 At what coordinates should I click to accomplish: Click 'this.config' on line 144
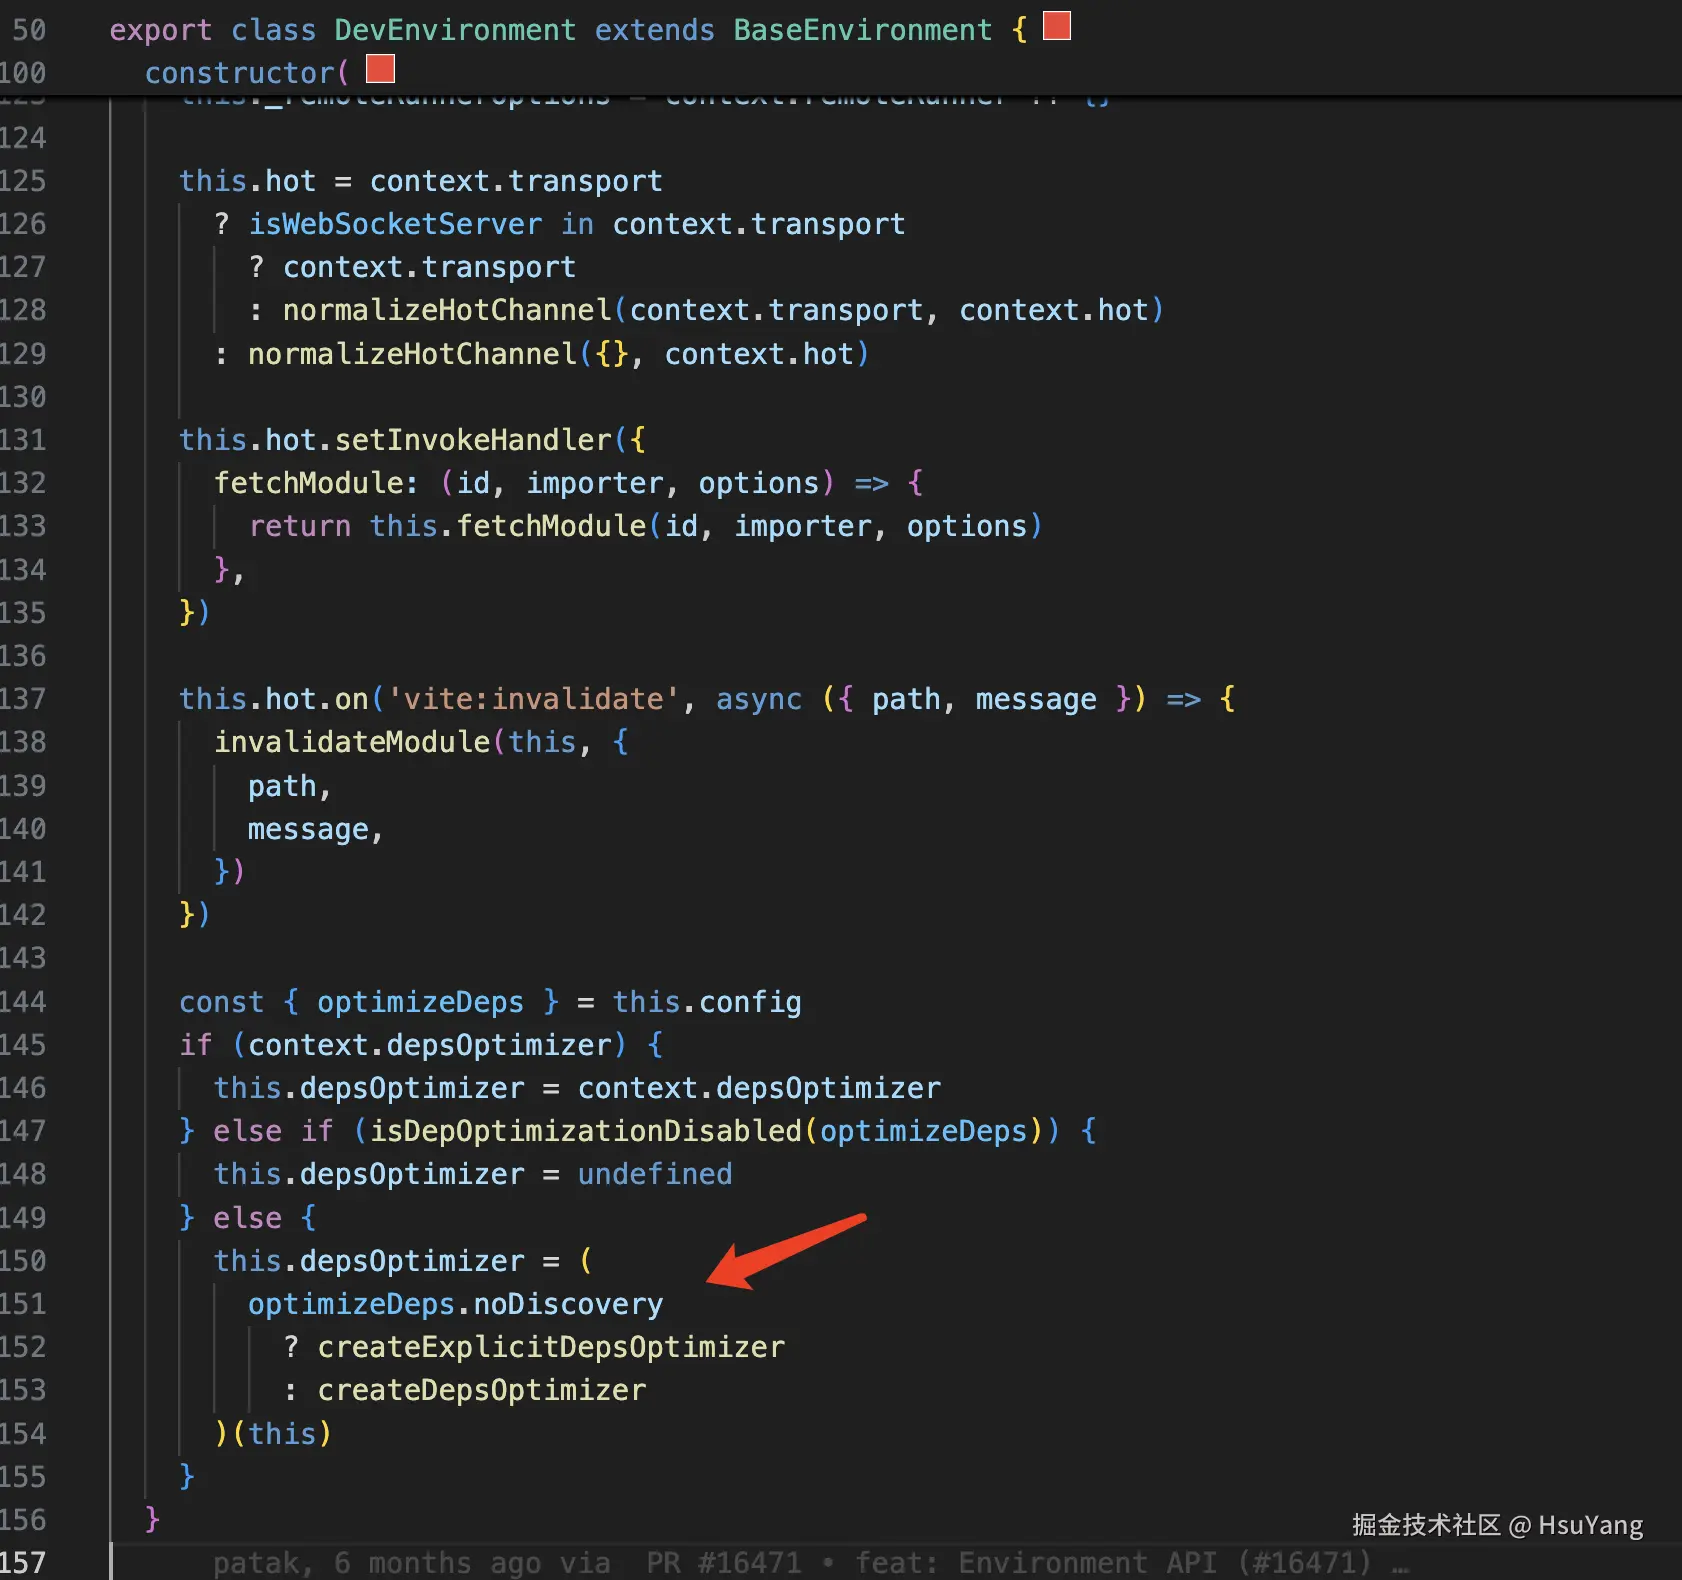(707, 1002)
